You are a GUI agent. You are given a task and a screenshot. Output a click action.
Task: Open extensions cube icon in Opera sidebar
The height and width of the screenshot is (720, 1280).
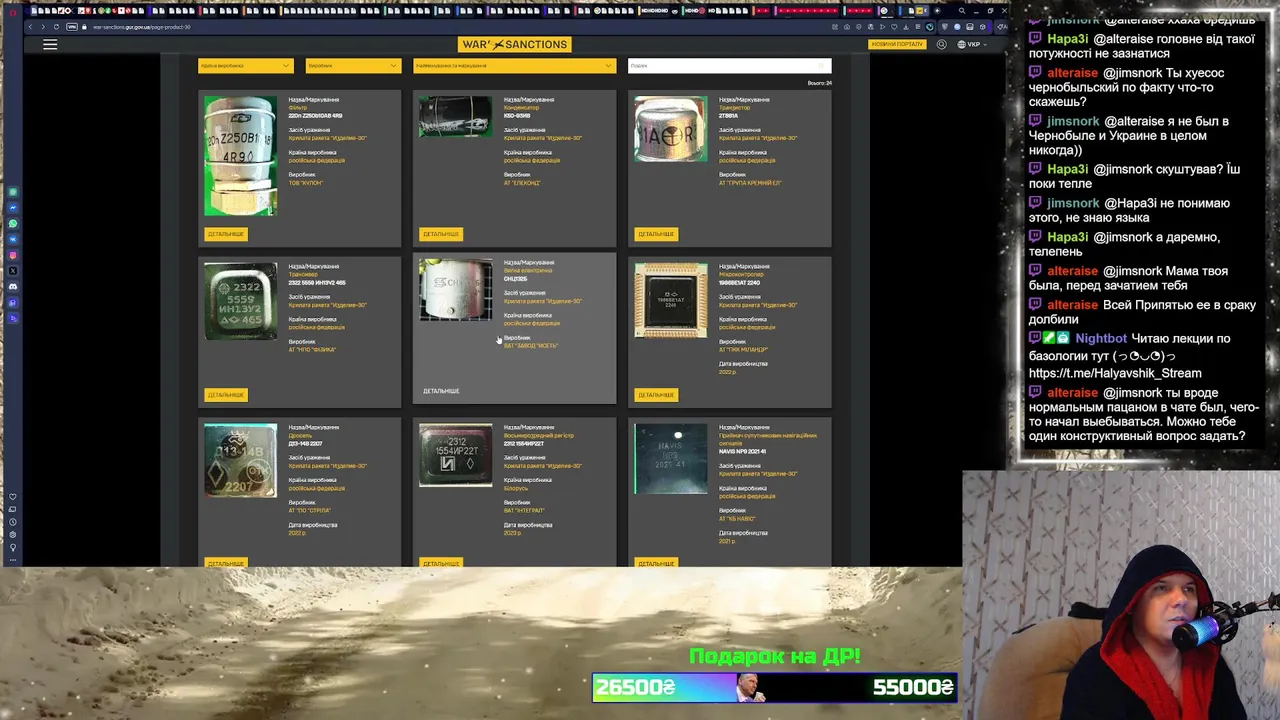point(13,534)
